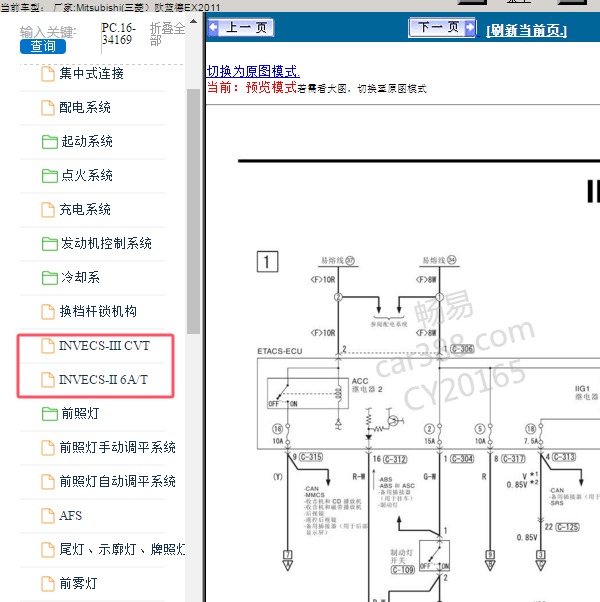Expand the 发动机控制系统 folder
This screenshot has height=602, width=600.
tap(106, 243)
